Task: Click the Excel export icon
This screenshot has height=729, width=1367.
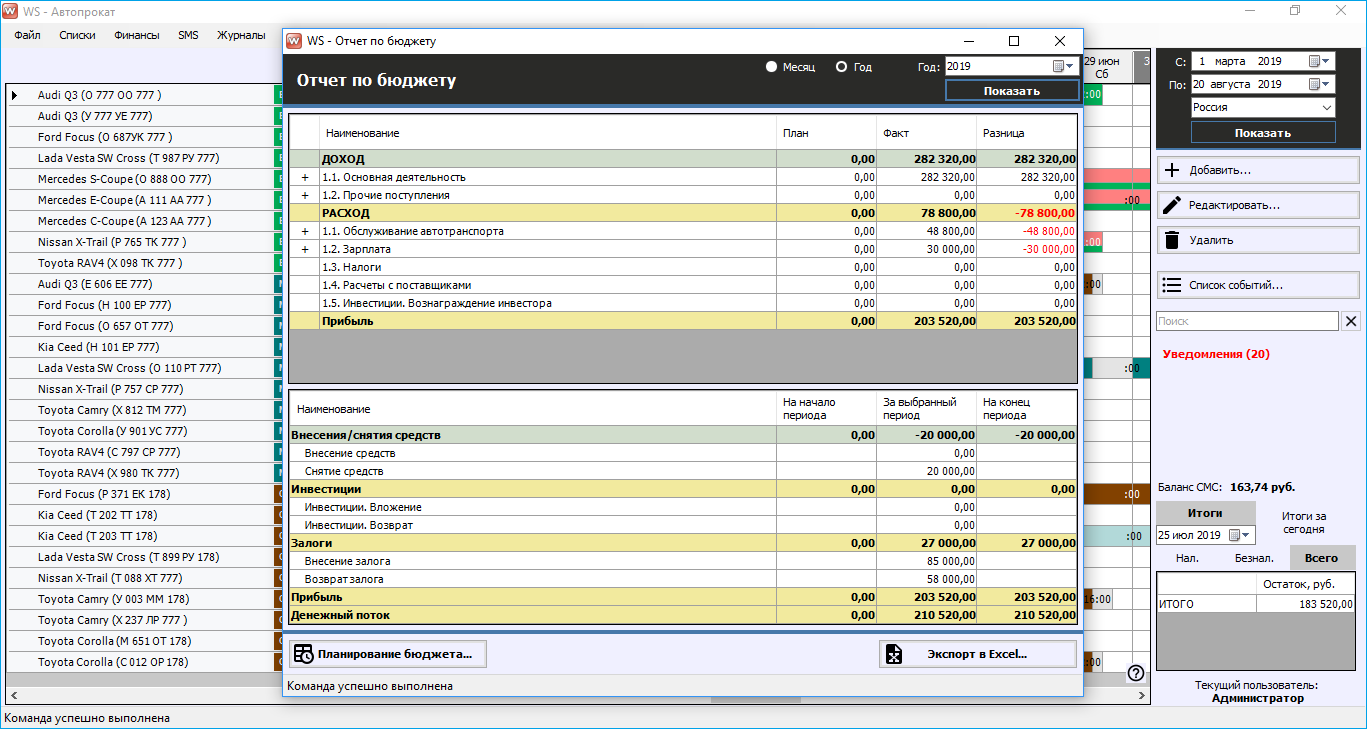Action: point(895,654)
